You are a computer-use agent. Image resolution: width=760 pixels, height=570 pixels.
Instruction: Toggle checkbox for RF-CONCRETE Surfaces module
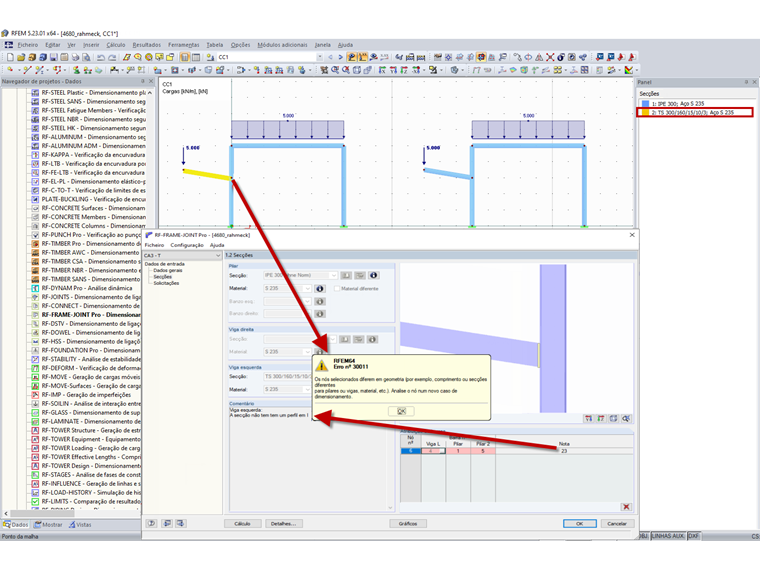35,208
